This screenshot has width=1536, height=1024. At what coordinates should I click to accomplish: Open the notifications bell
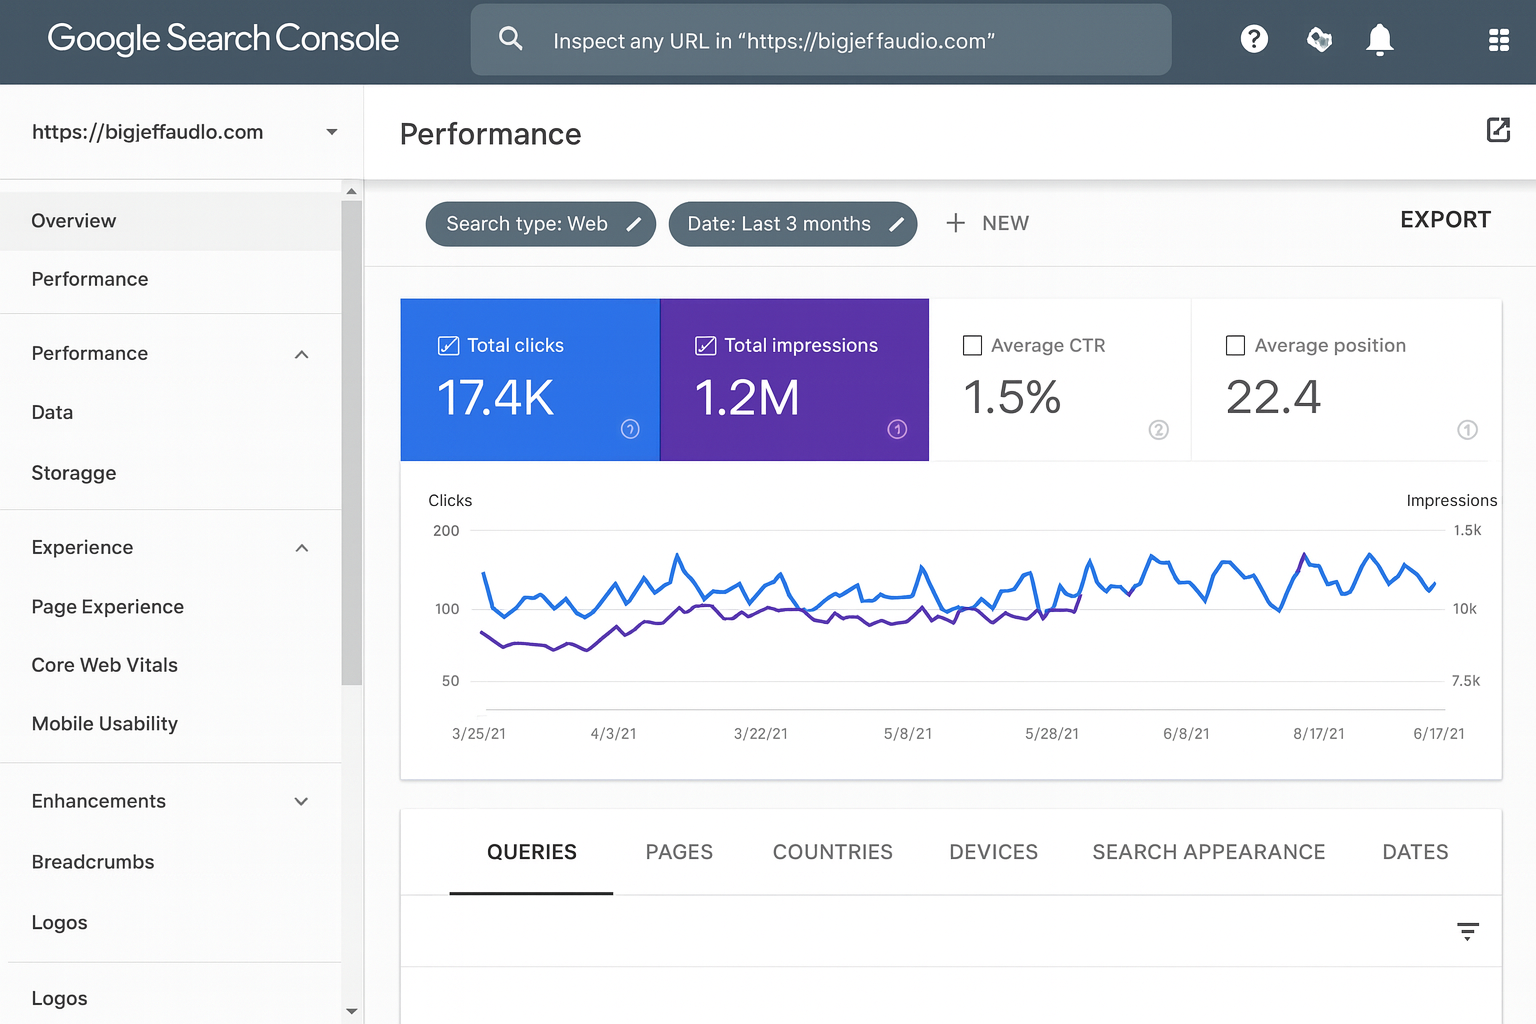[x=1379, y=39]
